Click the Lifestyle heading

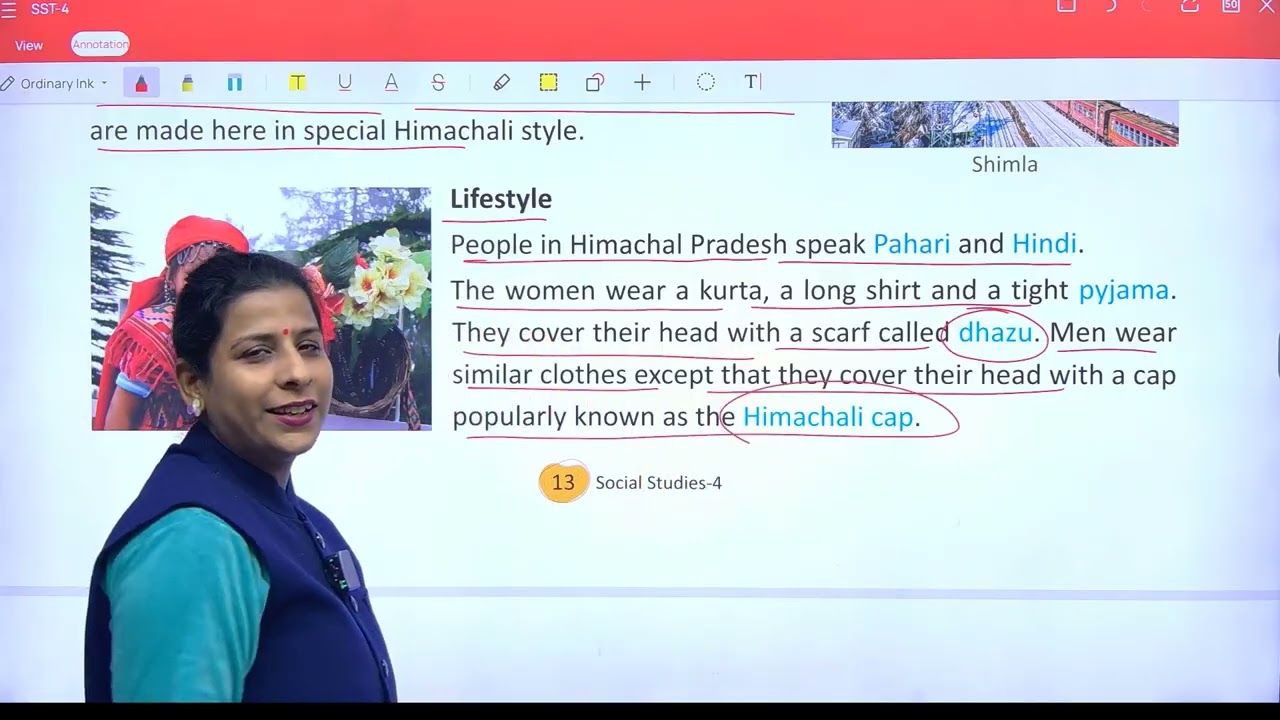click(x=501, y=199)
